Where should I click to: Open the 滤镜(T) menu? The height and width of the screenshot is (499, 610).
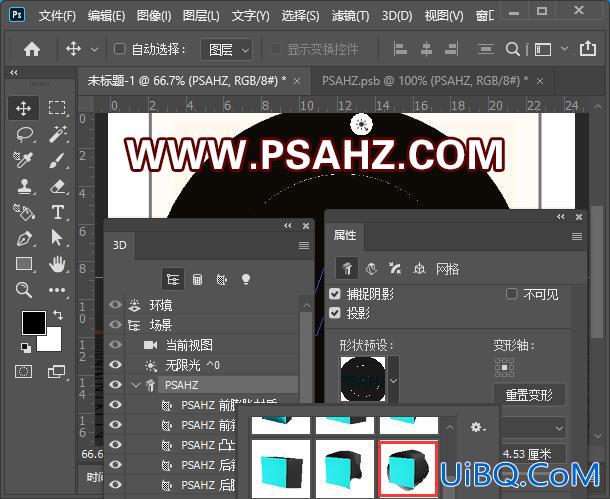(x=351, y=16)
